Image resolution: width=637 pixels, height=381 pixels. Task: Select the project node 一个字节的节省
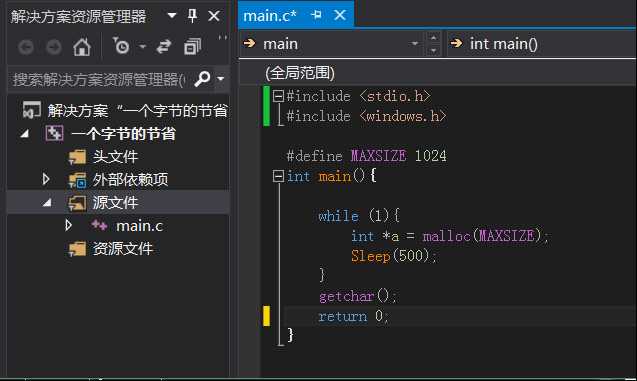(x=123, y=134)
